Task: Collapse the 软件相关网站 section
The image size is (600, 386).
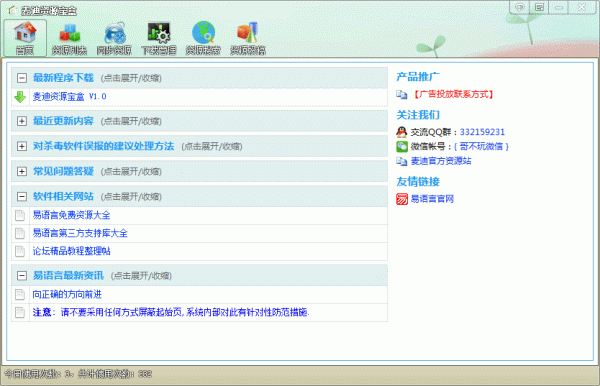Action: click(x=22, y=197)
